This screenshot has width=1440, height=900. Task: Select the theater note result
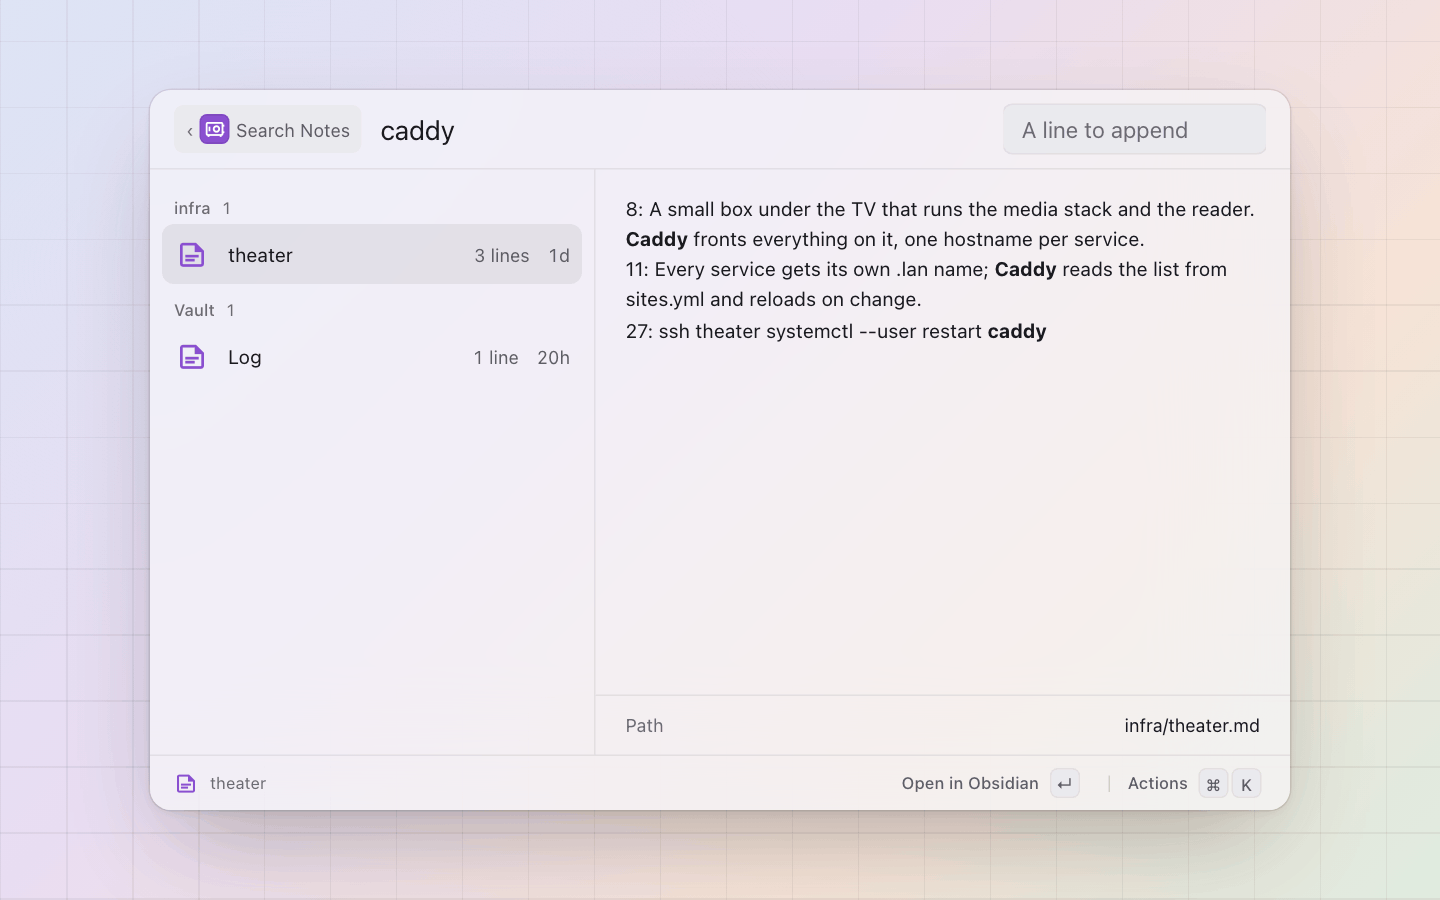coord(372,254)
